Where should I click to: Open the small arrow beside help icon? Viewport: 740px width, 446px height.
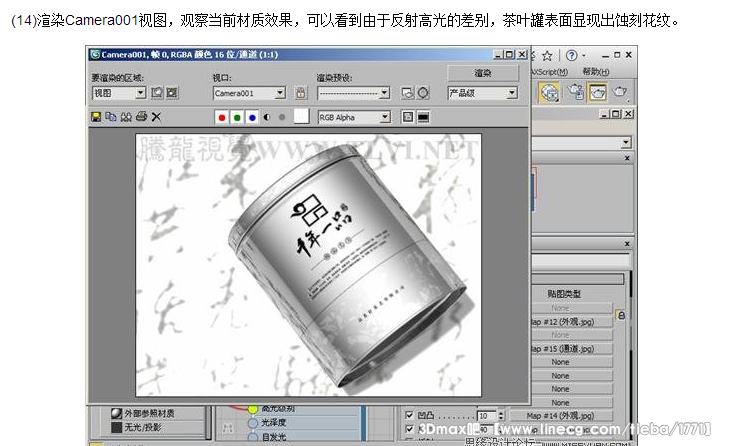tap(584, 56)
